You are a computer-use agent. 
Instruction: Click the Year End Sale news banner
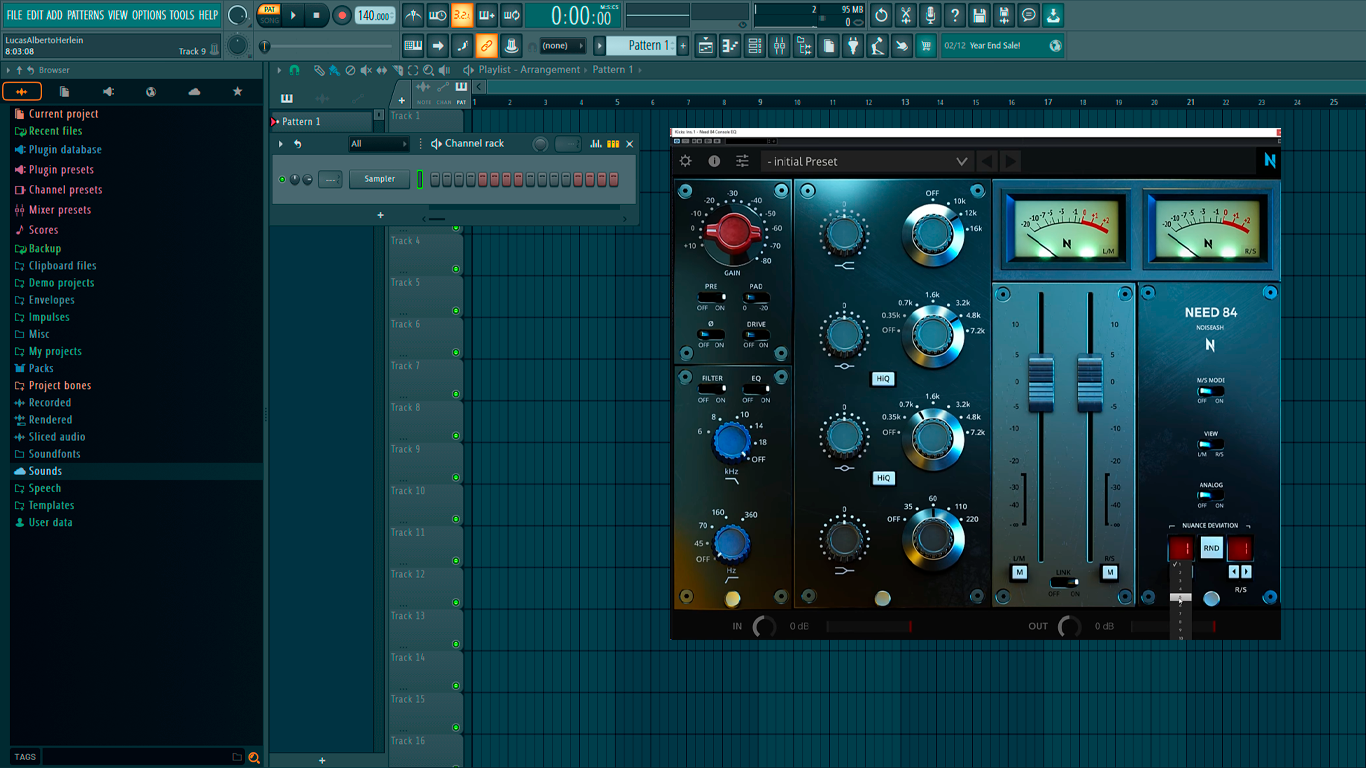pos(1003,45)
